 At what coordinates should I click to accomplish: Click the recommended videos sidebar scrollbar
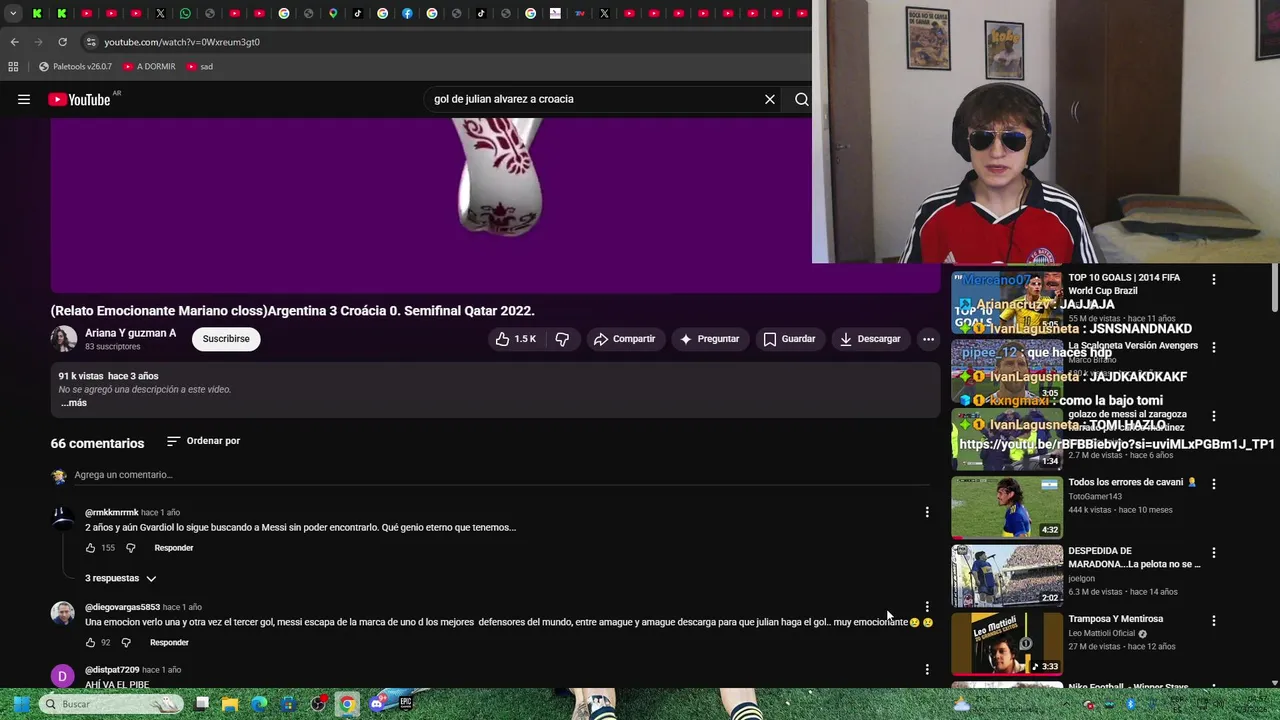click(x=1275, y=290)
